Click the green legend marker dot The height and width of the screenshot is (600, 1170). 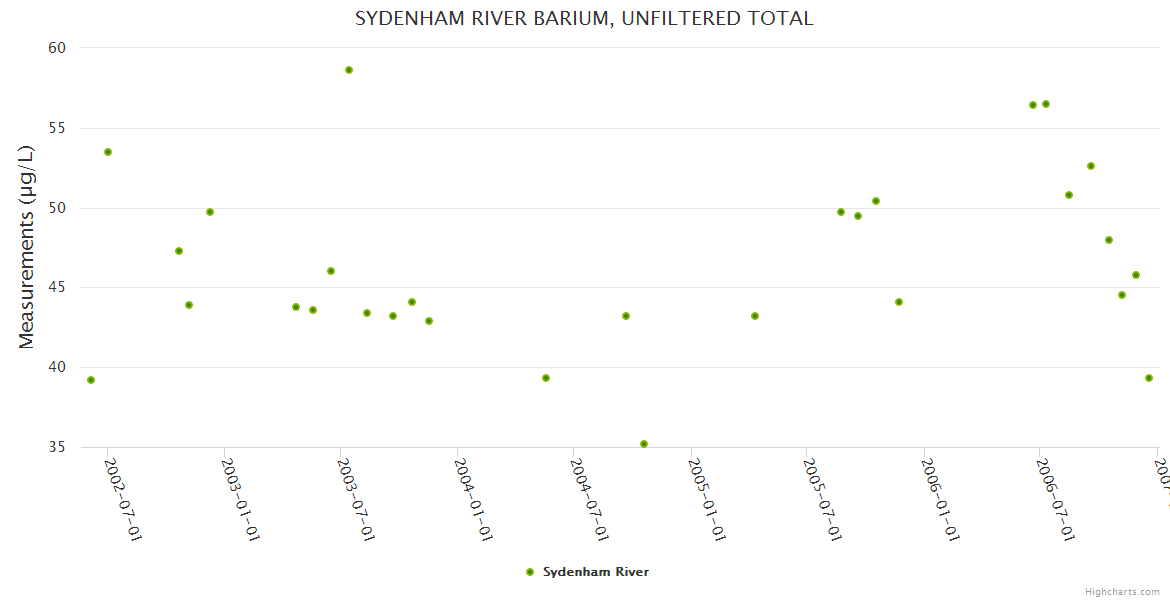pos(530,572)
